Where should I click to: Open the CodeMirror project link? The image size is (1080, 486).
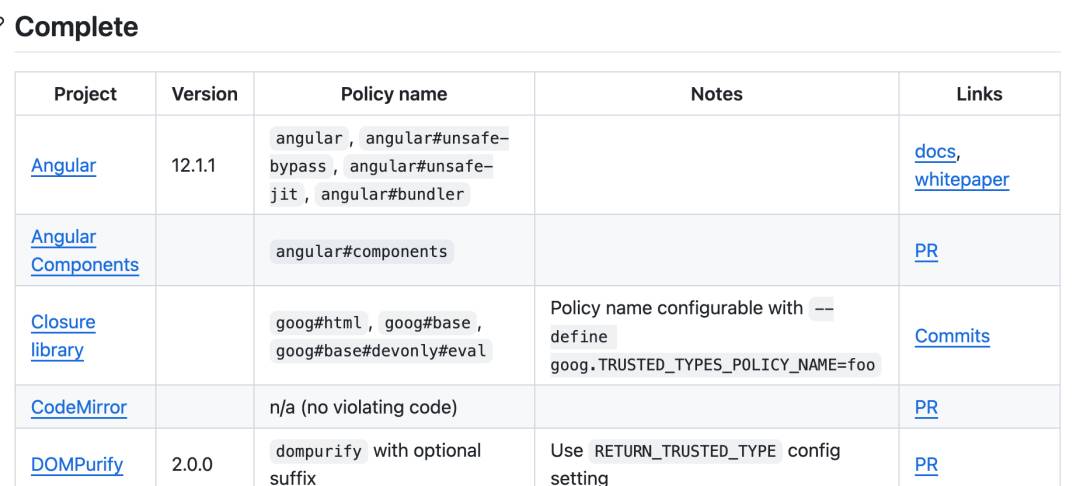pos(79,407)
